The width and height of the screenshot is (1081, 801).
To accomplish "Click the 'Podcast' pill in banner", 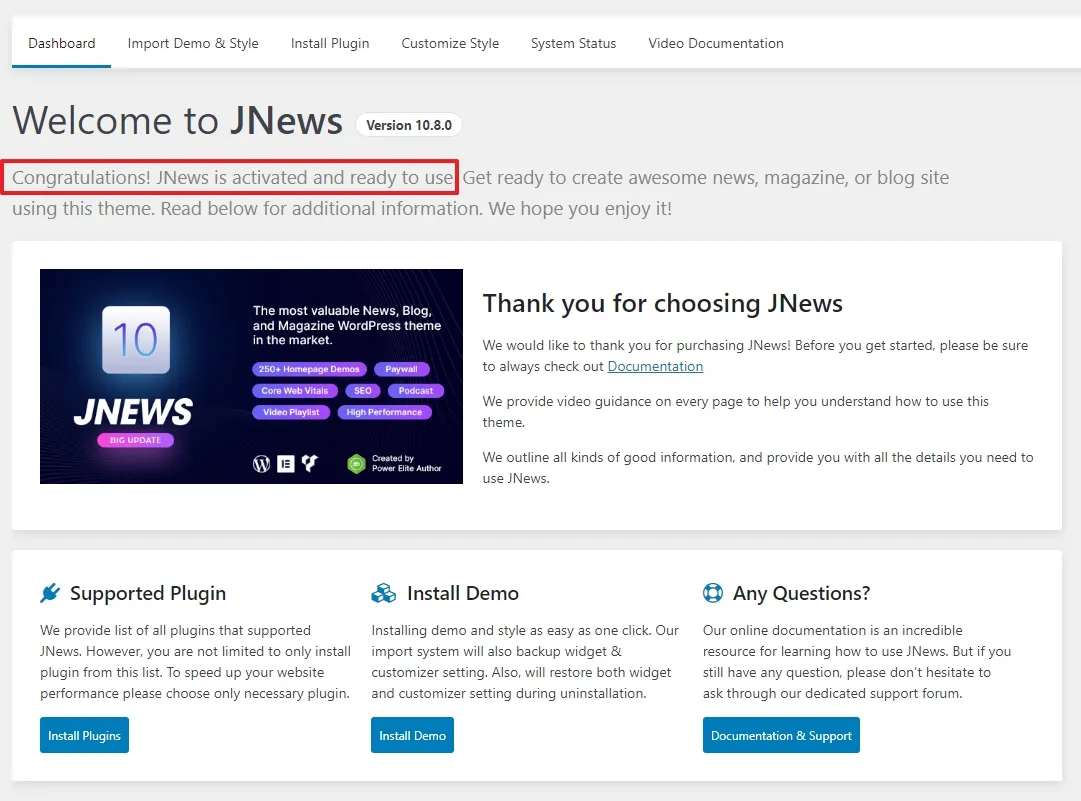I will [x=416, y=390].
